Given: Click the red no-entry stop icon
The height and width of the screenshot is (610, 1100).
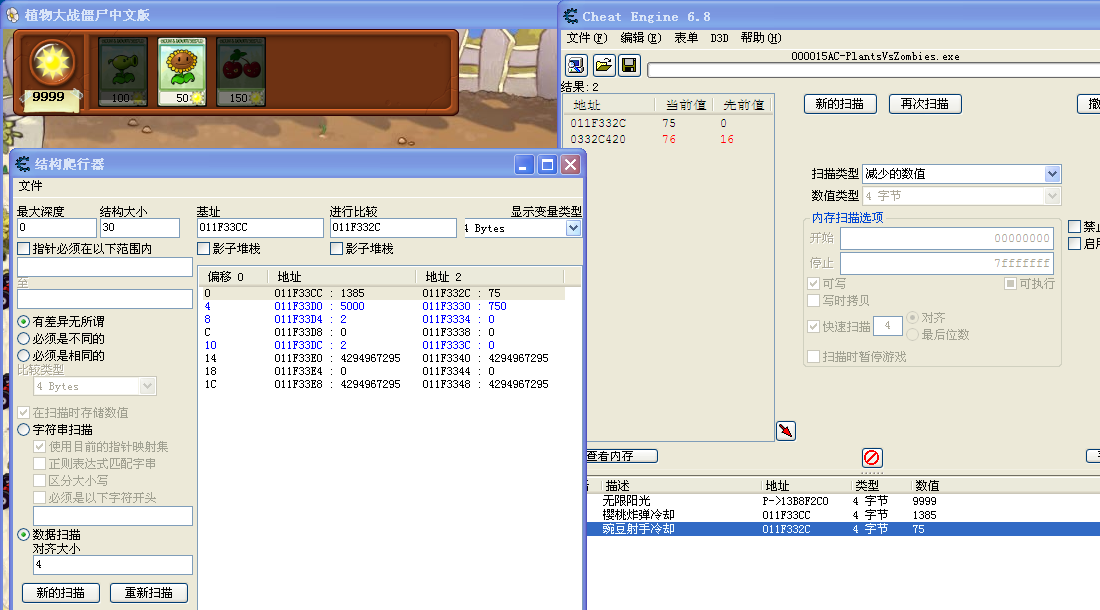Looking at the screenshot, I should tap(872, 458).
